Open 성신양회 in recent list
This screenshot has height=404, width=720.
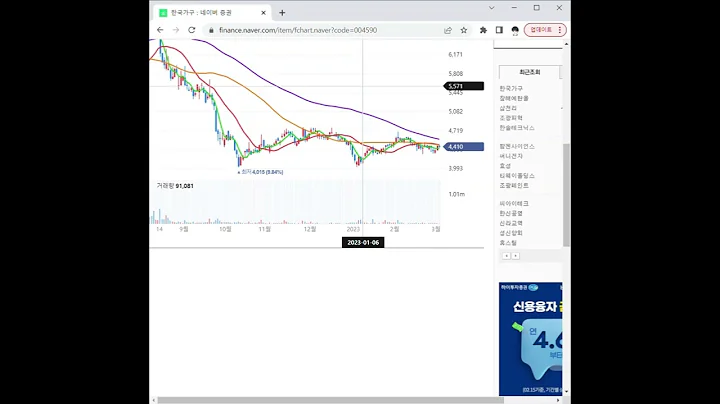511,233
